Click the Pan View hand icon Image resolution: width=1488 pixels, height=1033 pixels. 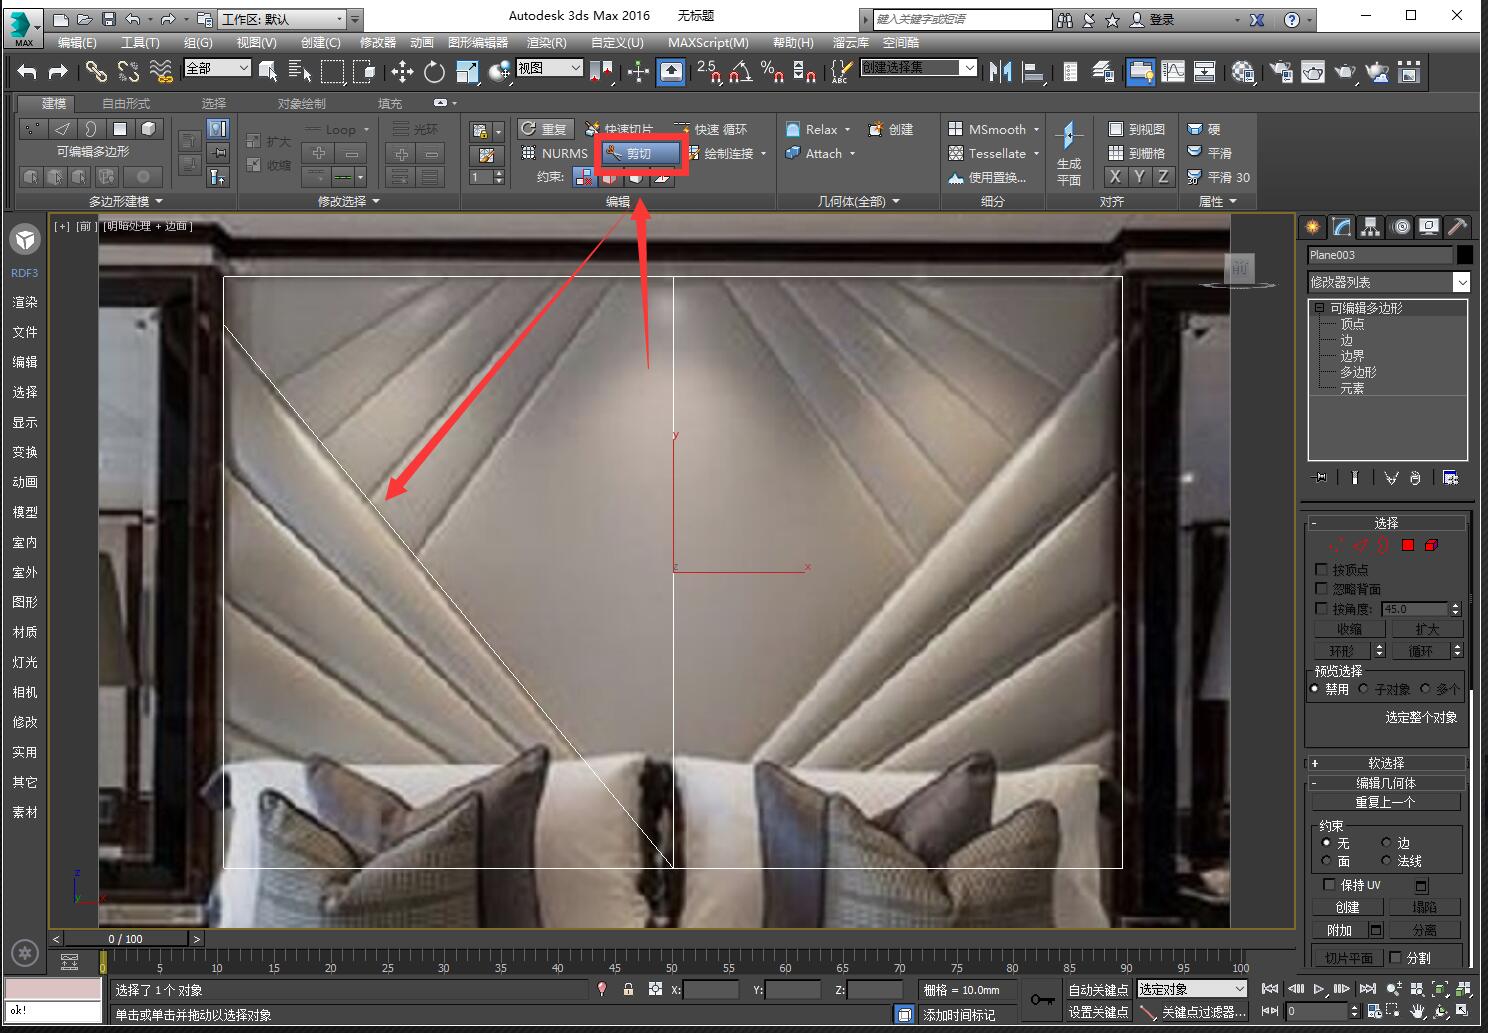1416,1012
